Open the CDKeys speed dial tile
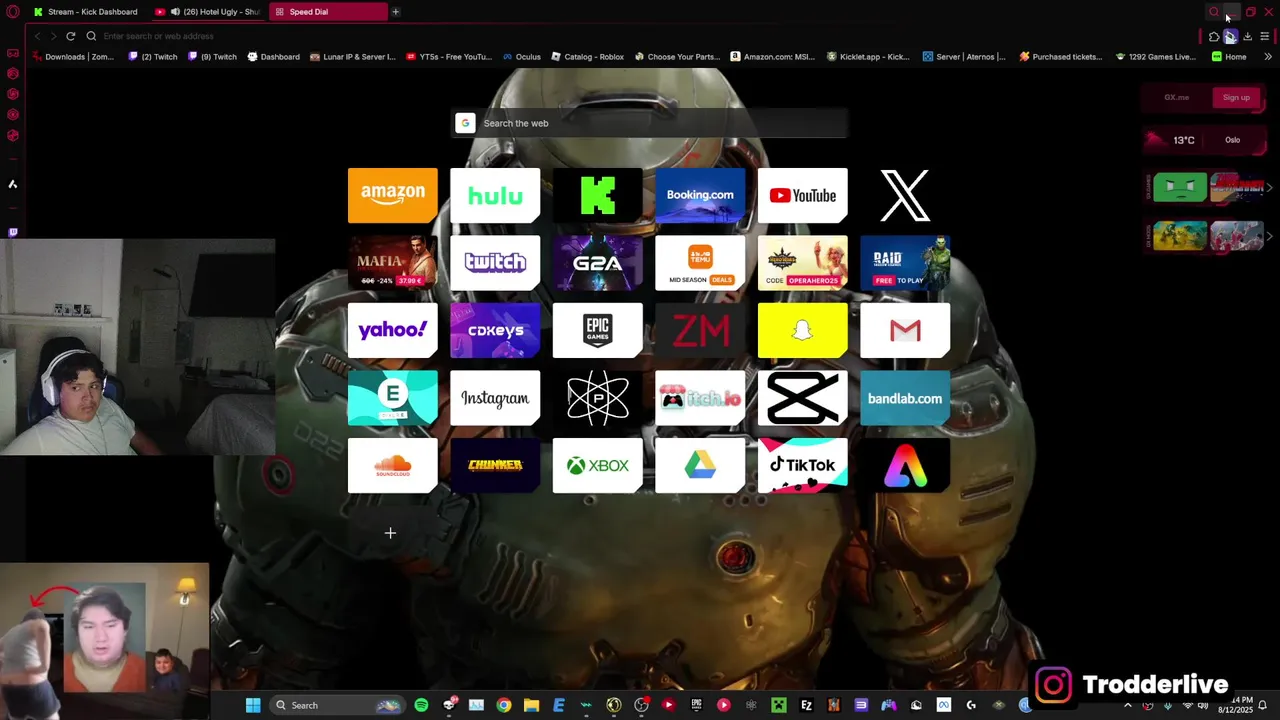The width and height of the screenshot is (1280, 720). click(495, 330)
